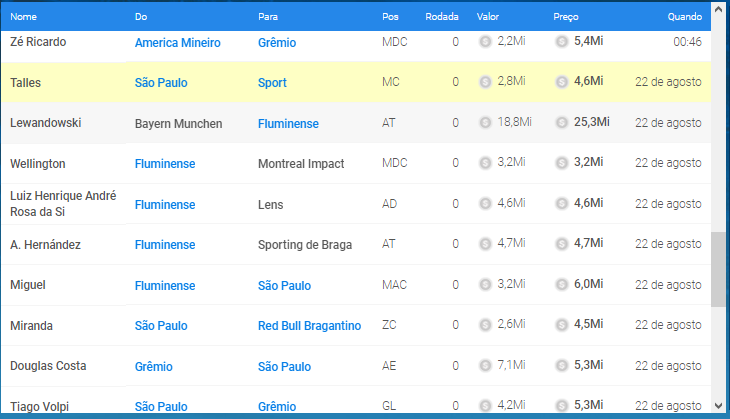Open Fluminense destination link for Lewandowski

[288, 123]
